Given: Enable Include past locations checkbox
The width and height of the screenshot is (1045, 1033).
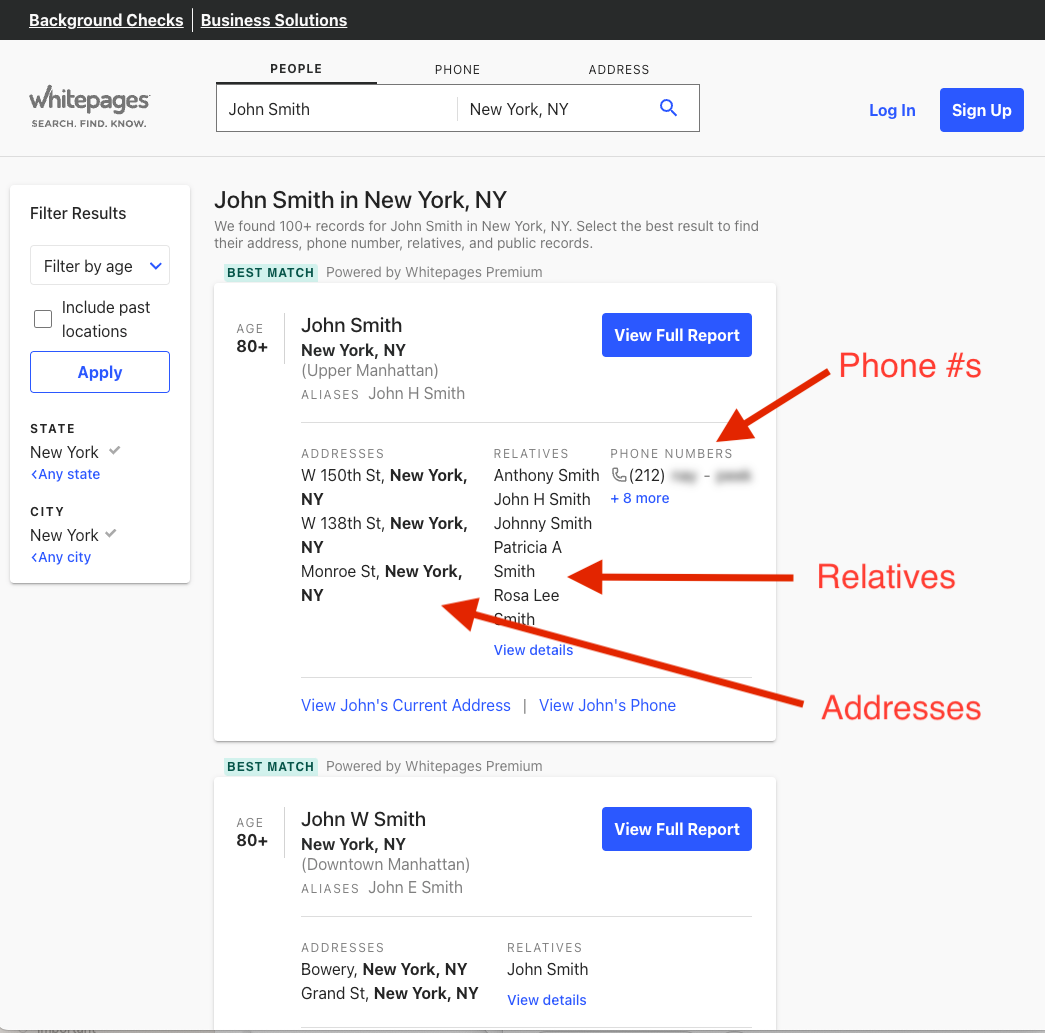Looking at the screenshot, I should (x=43, y=319).
